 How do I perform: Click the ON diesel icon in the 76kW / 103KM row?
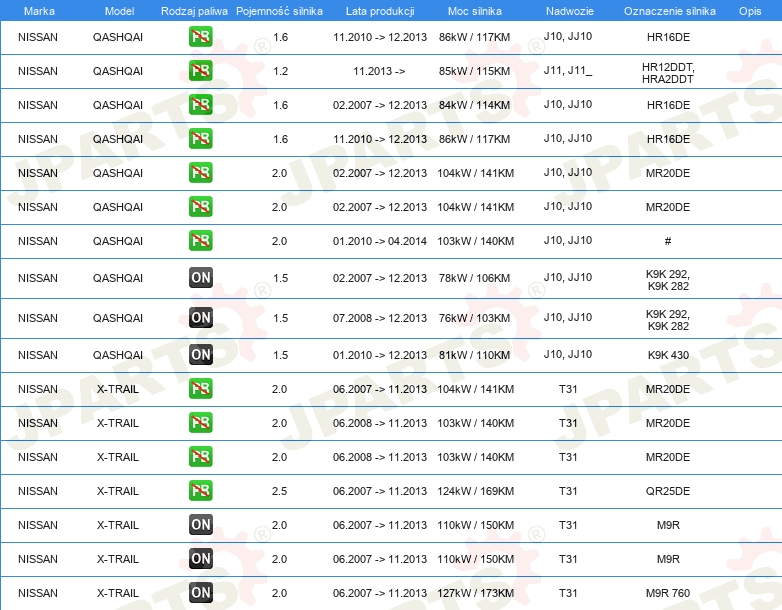(x=200, y=318)
